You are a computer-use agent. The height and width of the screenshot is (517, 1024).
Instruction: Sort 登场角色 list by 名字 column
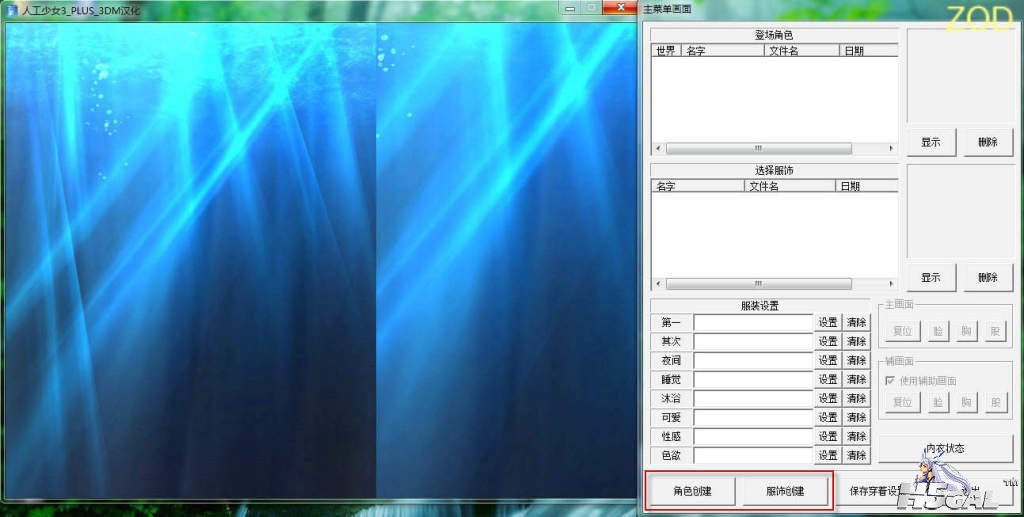pos(722,50)
